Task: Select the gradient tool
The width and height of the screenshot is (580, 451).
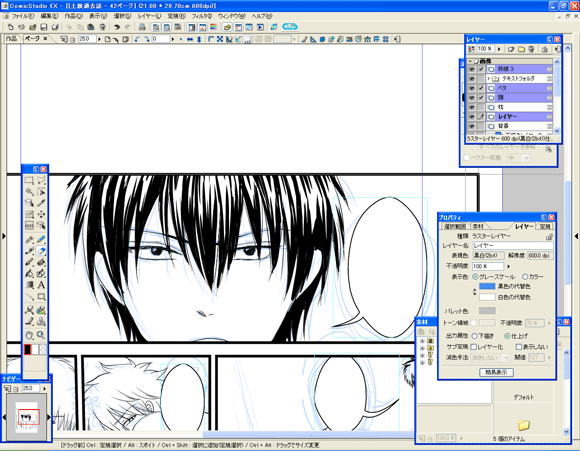Action: (x=29, y=285)
